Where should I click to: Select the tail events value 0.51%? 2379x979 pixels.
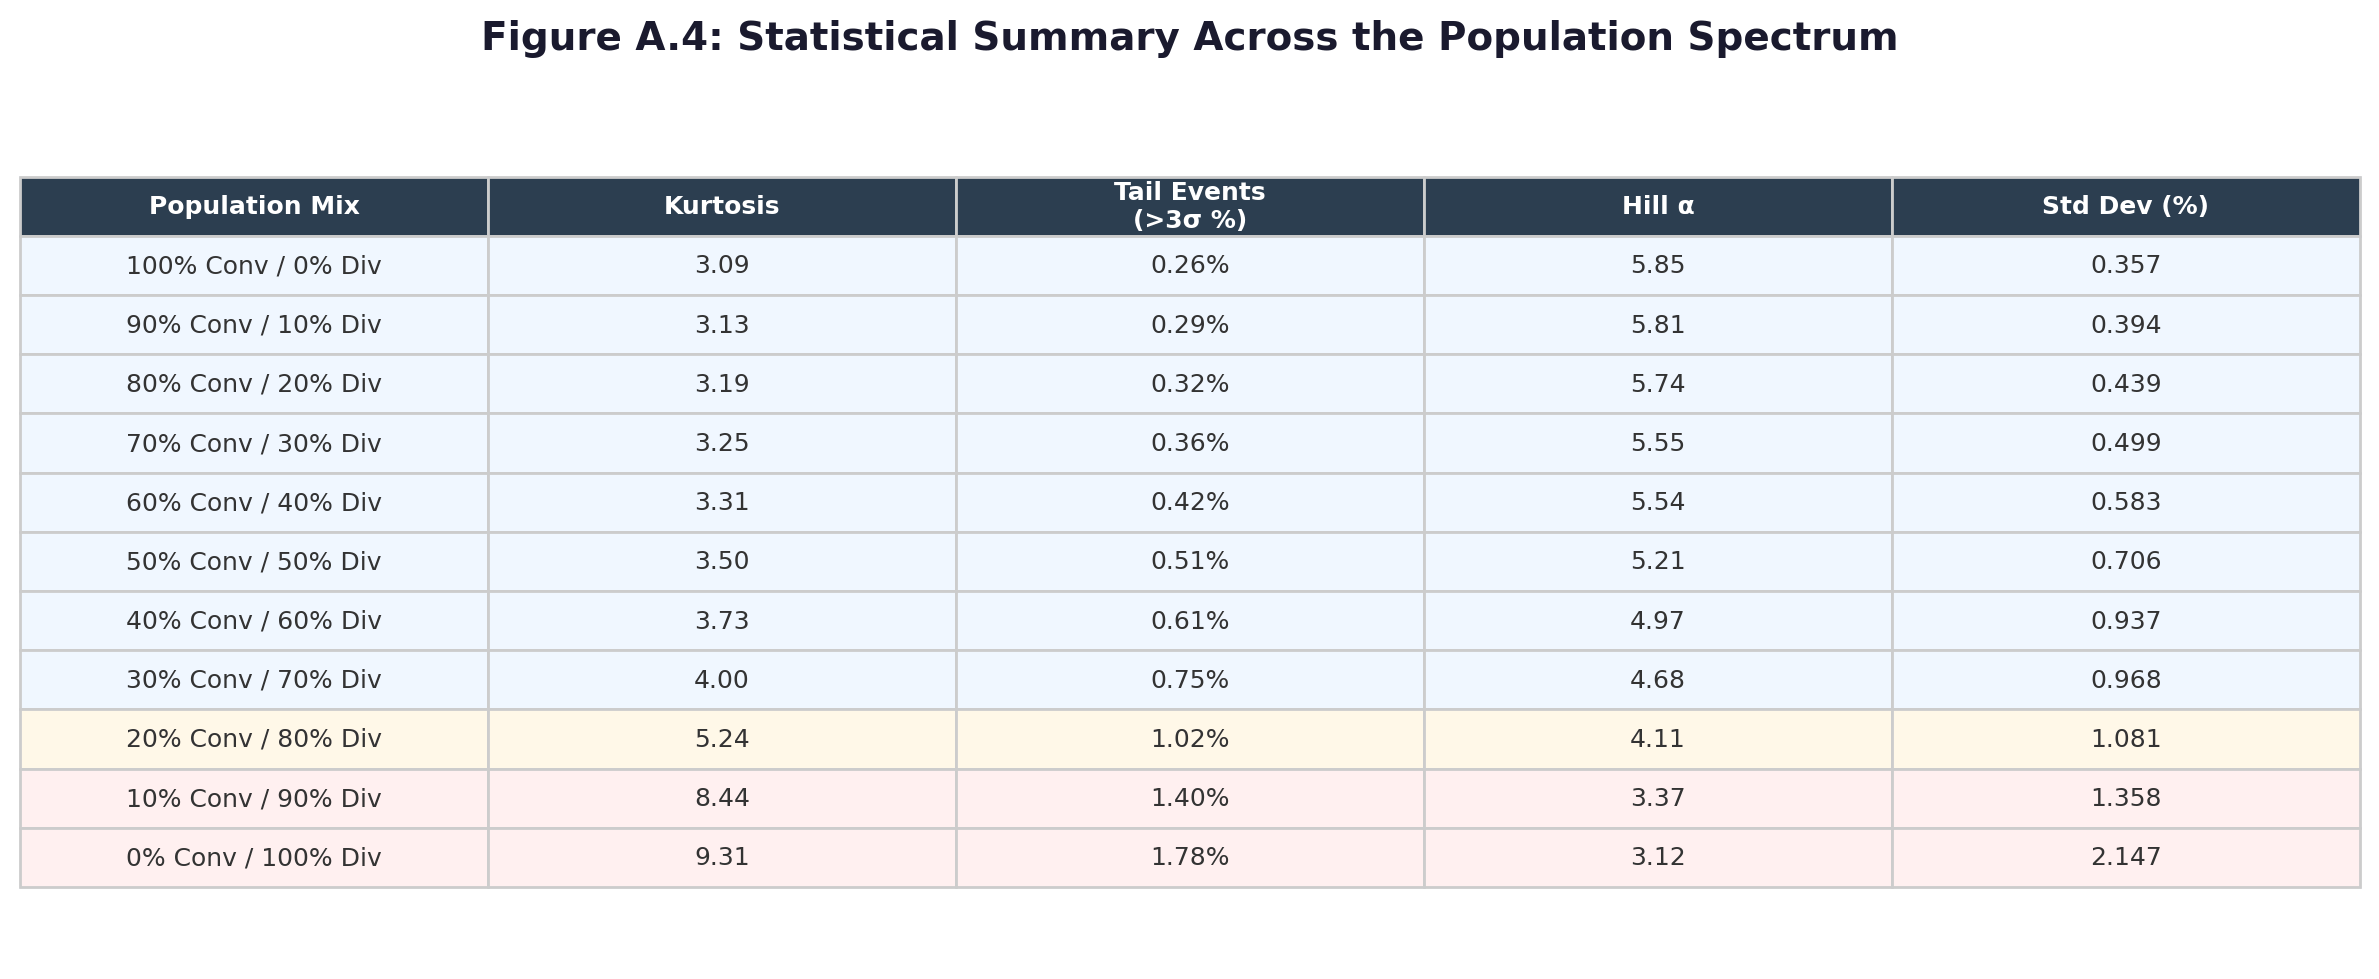pos(1190,562)
